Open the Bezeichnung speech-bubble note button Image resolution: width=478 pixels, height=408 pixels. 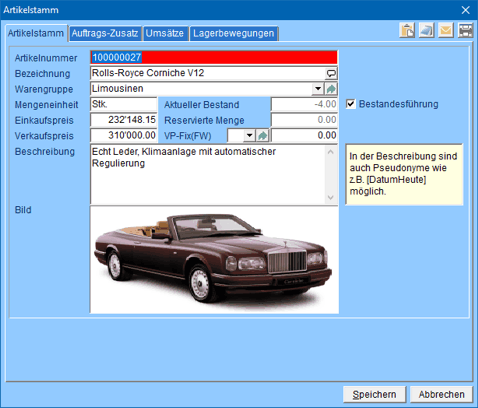[331, 73]
